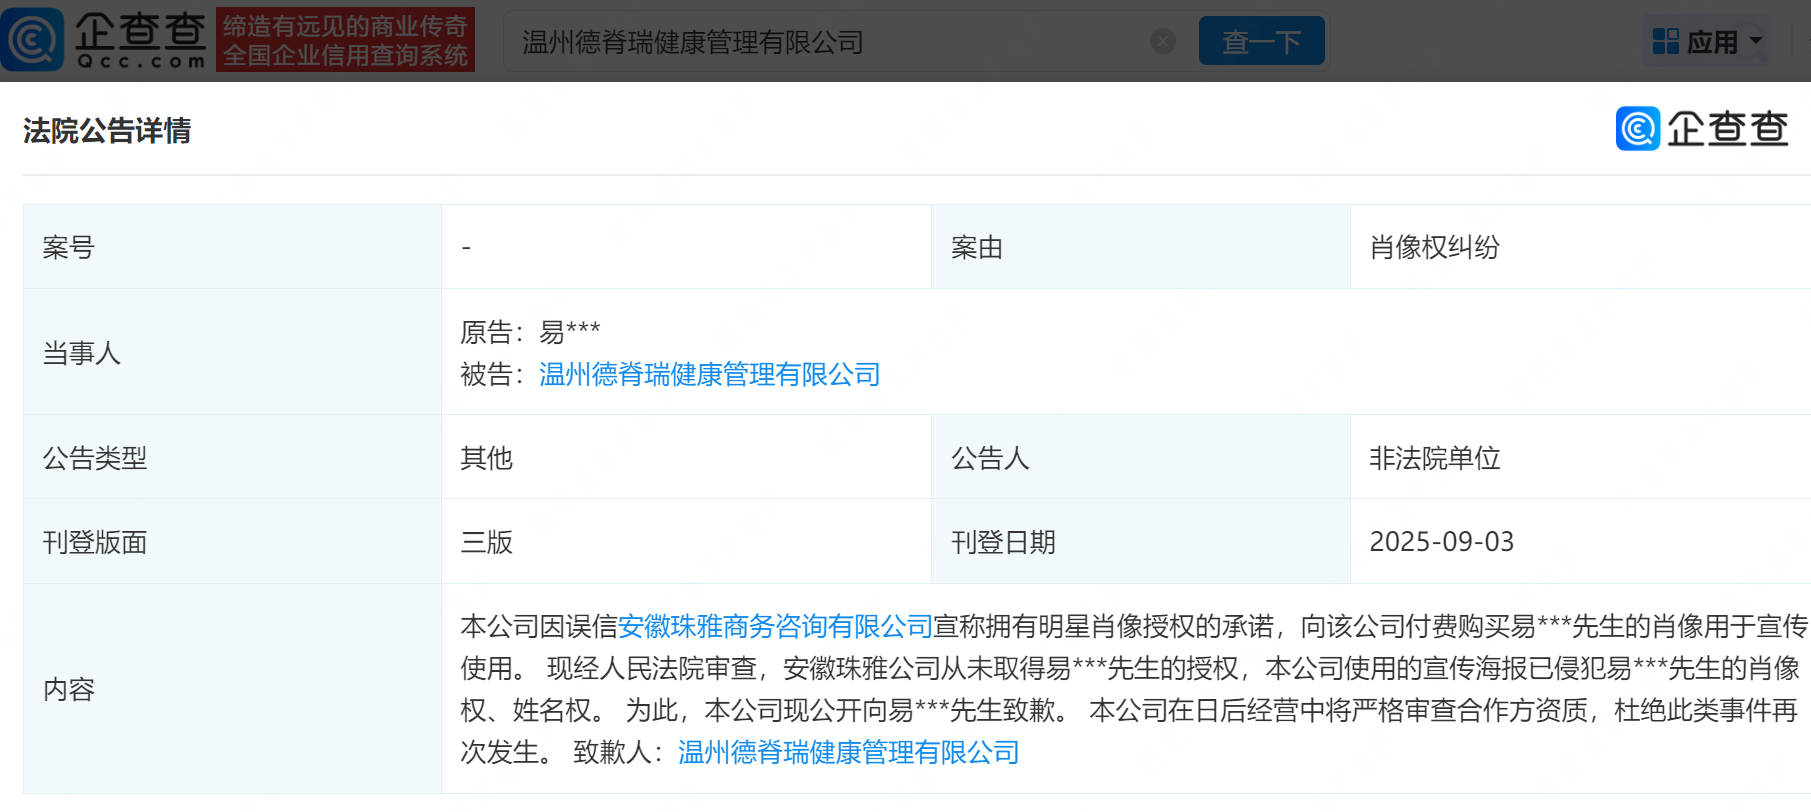Click the blue 企查查 watermark icon near the page title
Viewport: 1811px width, 812px height.
coord(1637,129)
